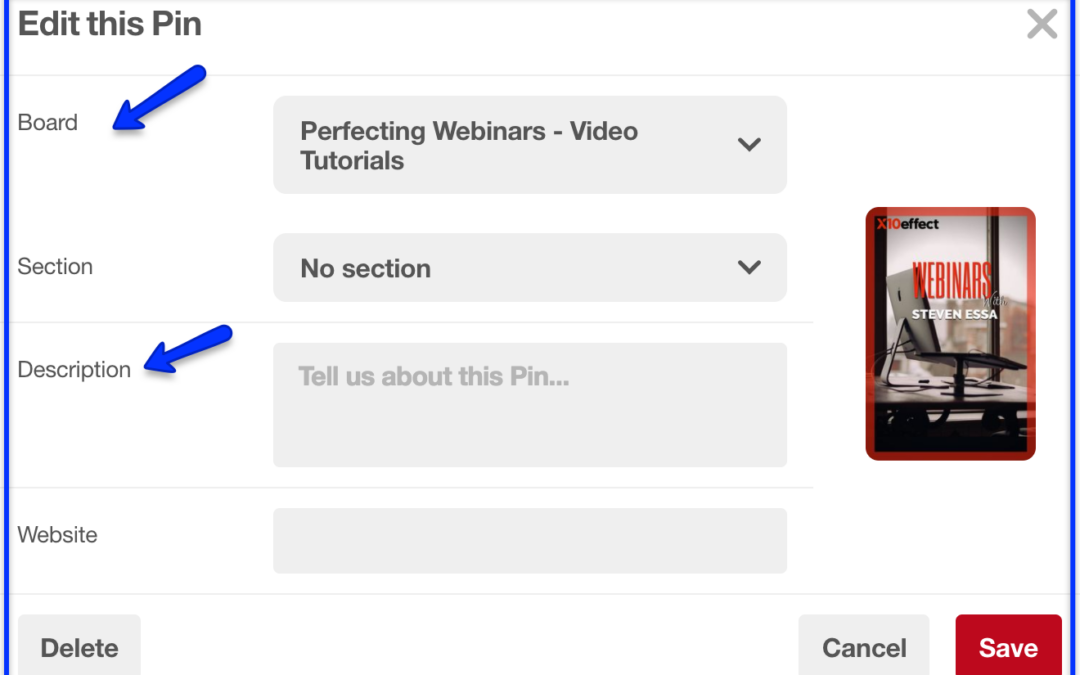The image size is (1080, 675).
Task: Click the Description label
Action: [74, 370]
